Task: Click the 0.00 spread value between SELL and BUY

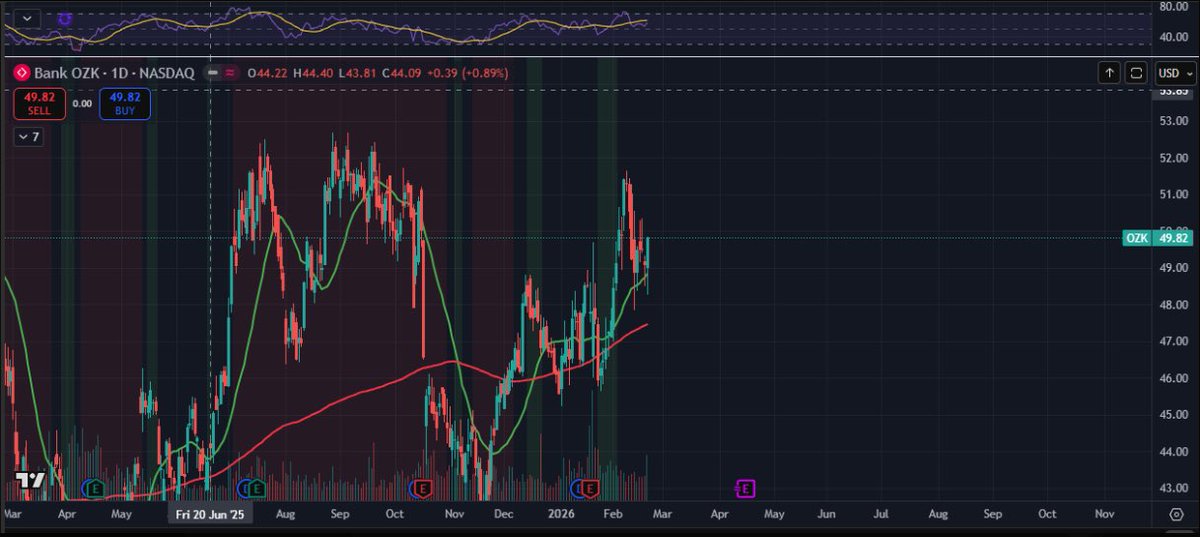Action: pos(83,103)
